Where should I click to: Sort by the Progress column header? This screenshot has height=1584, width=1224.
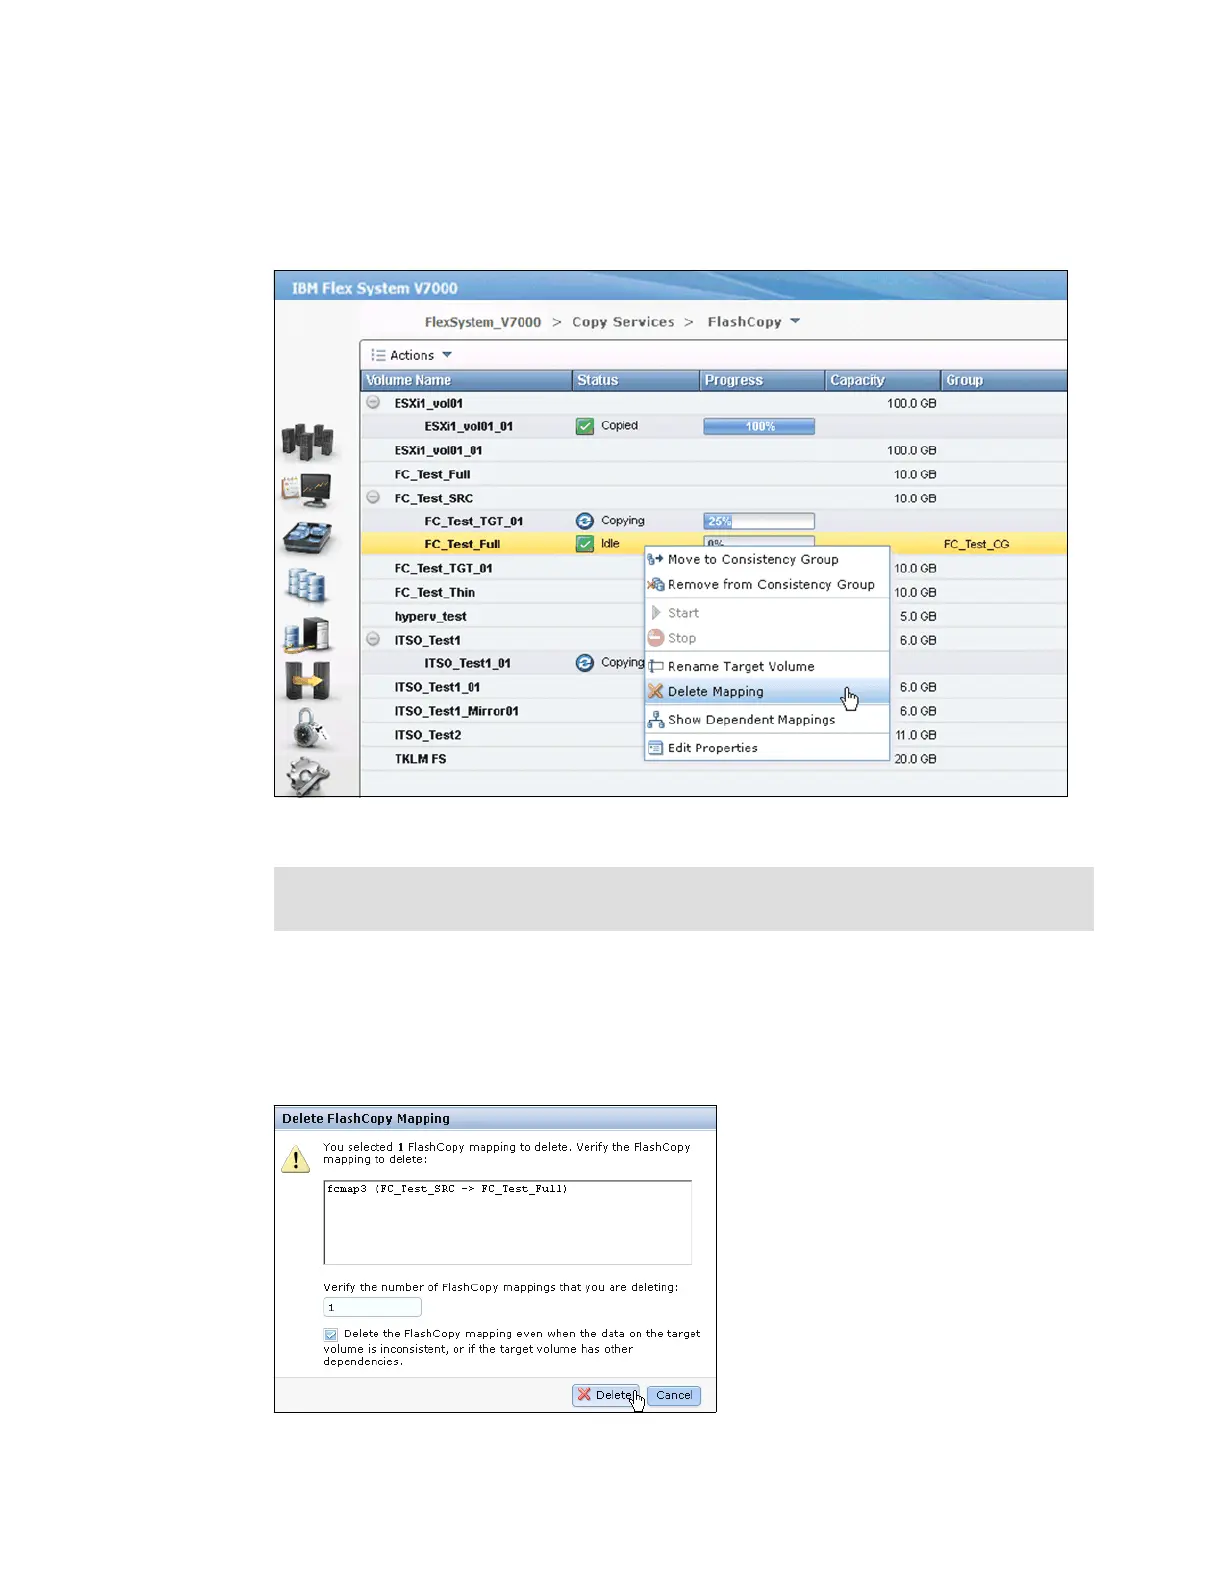(762, 380)
